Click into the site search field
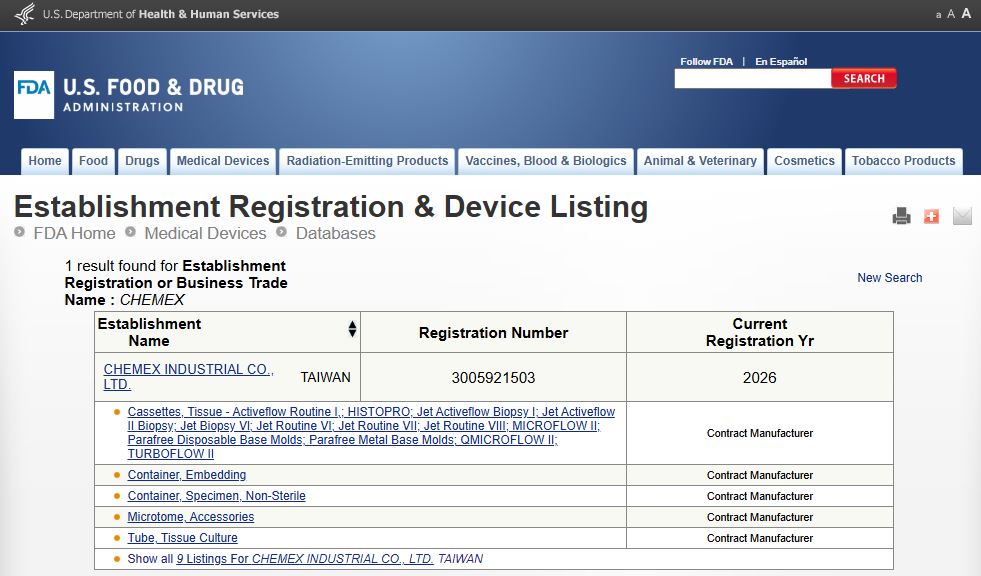 tap(753, 78)
